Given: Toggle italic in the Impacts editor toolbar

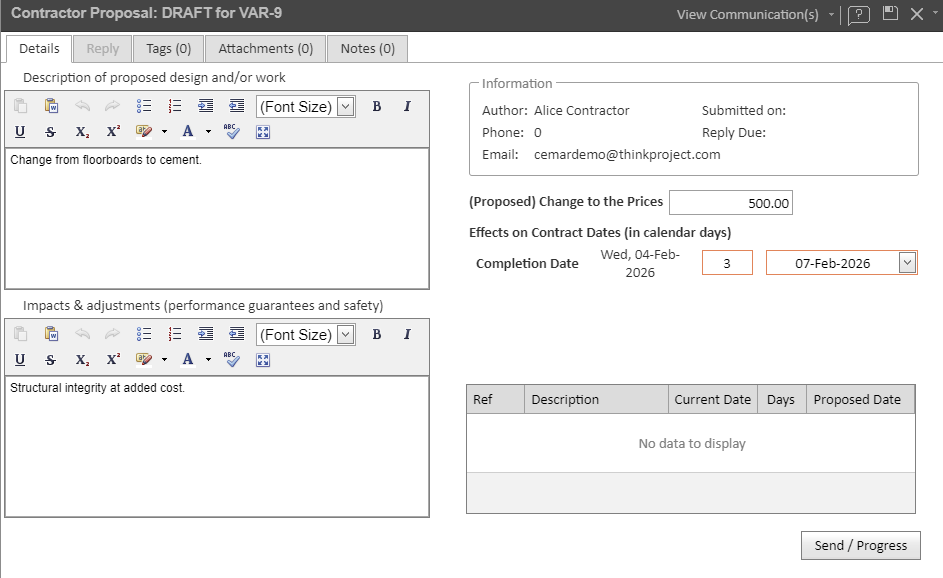Looking at the screenshot, I should (407, 335).
